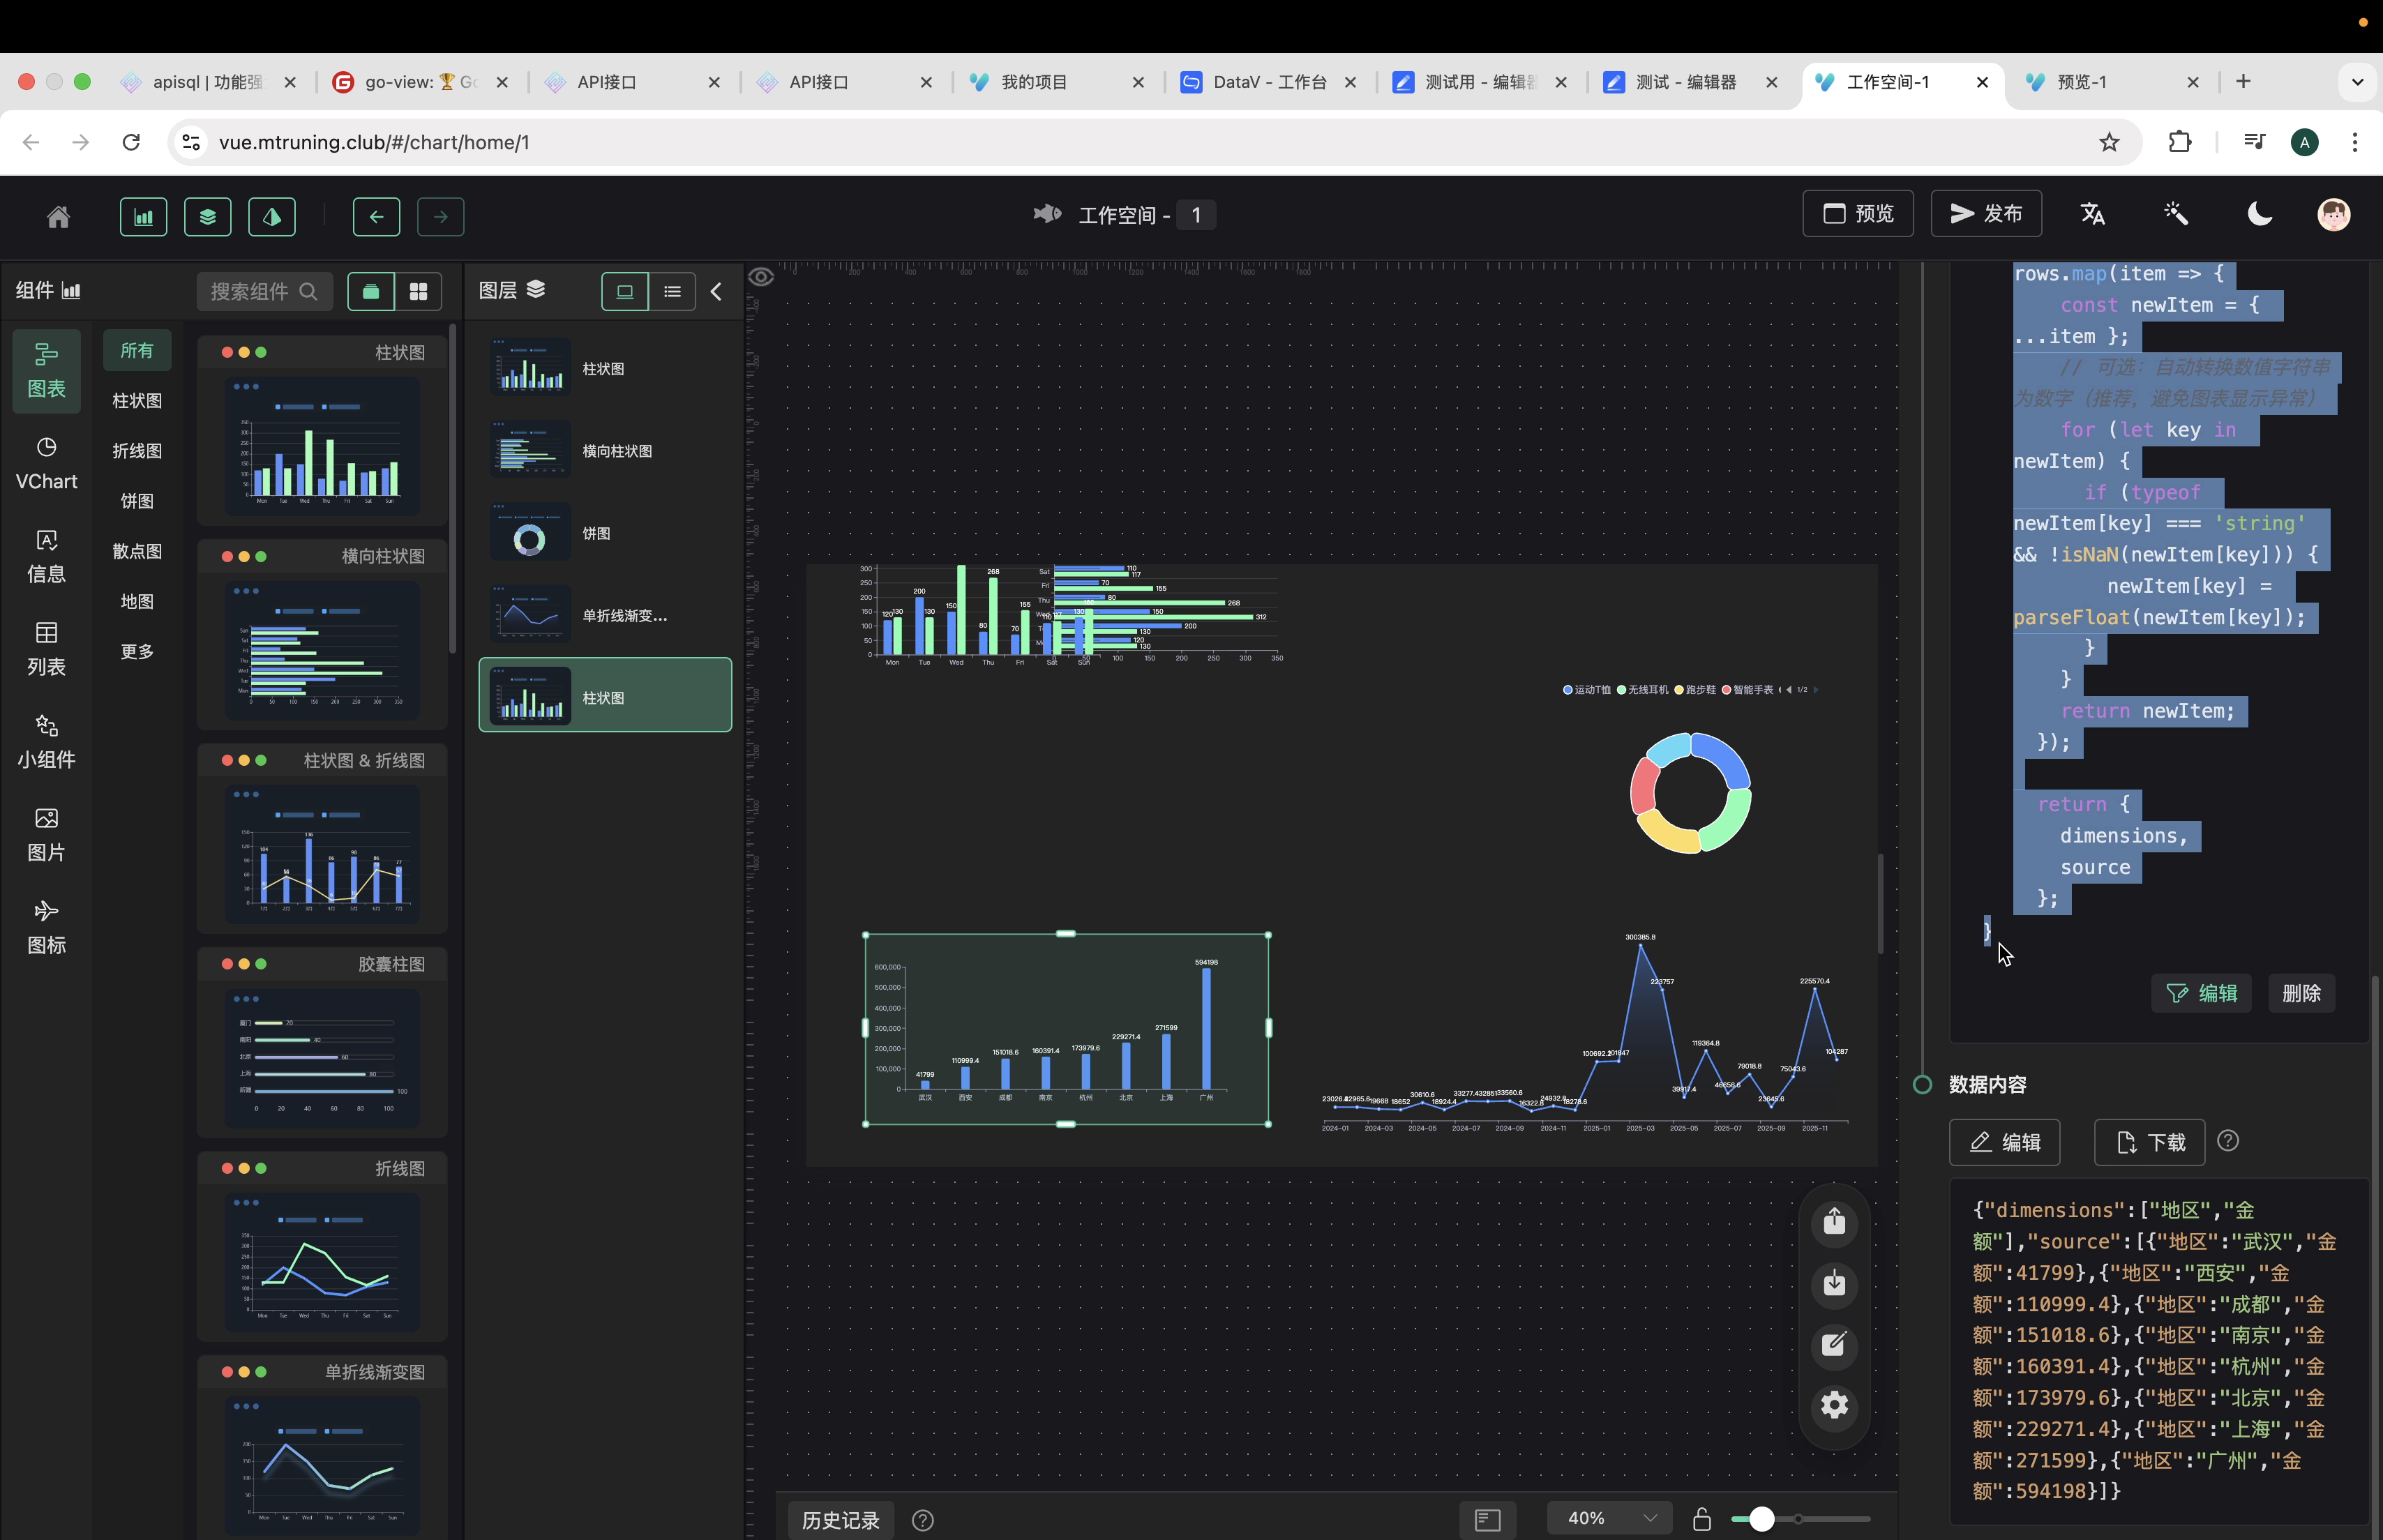Screen dimensions: 2383x1540
Task: Open the language translation icon
Action: pyautogui.click(x=2093, y=214)
